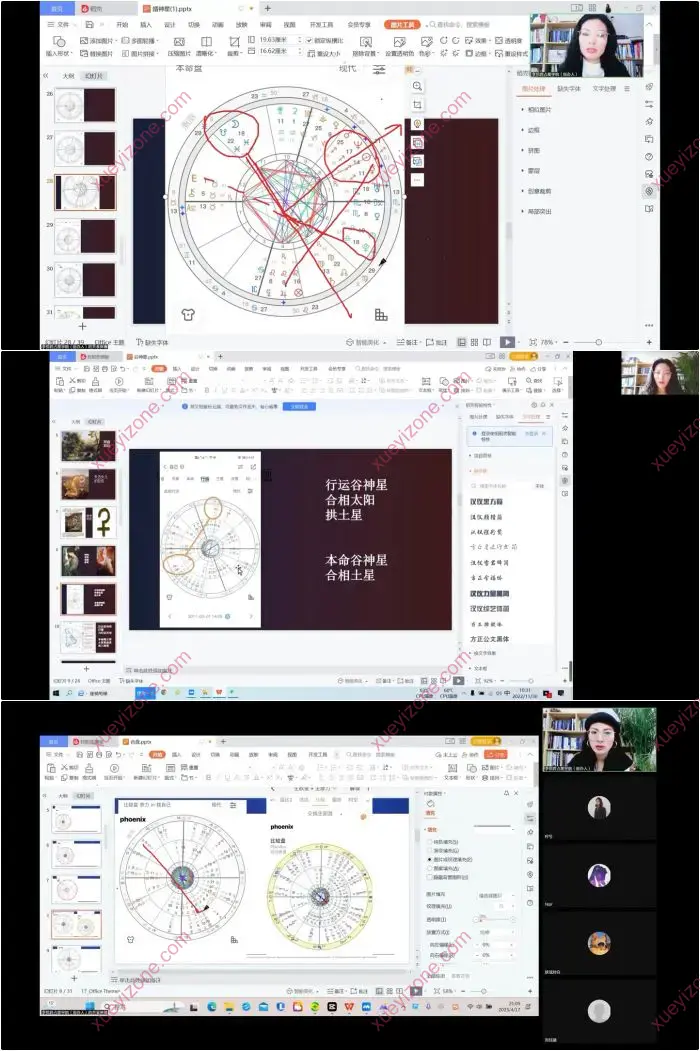Collapse the slide panel with « in top window
Screen dimensions: 700x1051
tap(46, 76)
